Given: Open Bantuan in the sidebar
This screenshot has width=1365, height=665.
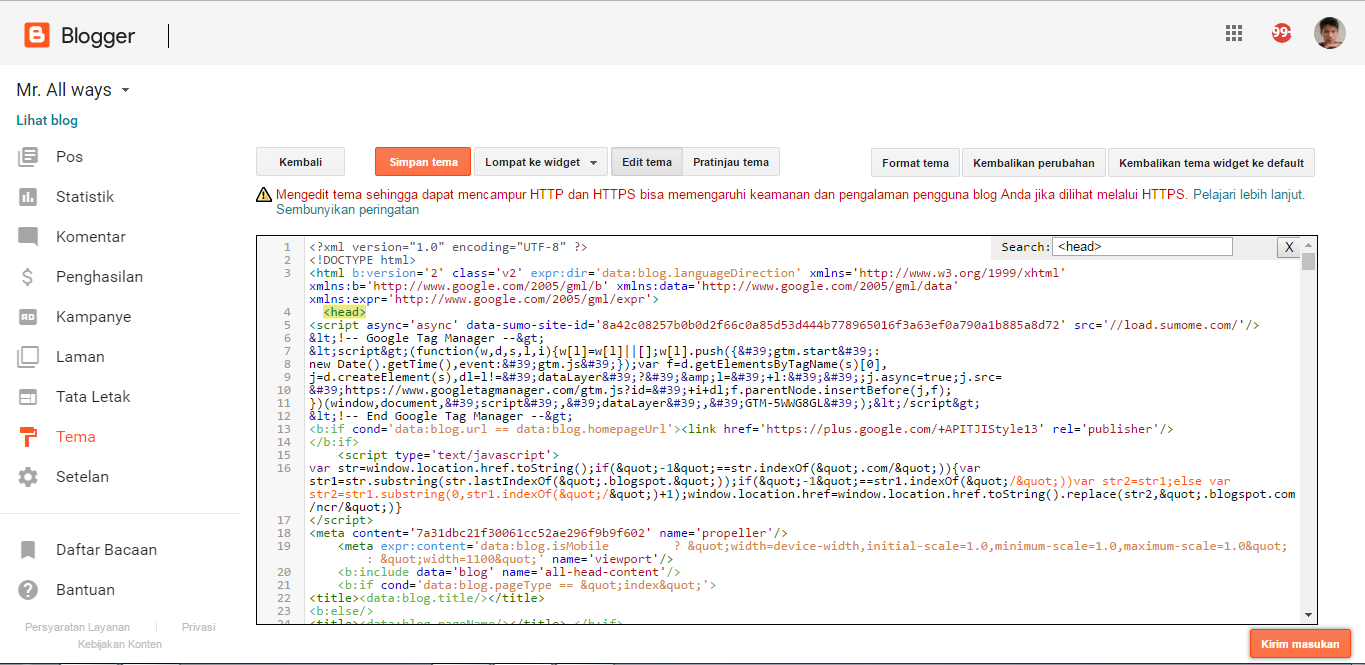Looking at the screenshot, I should pos(85,590).
